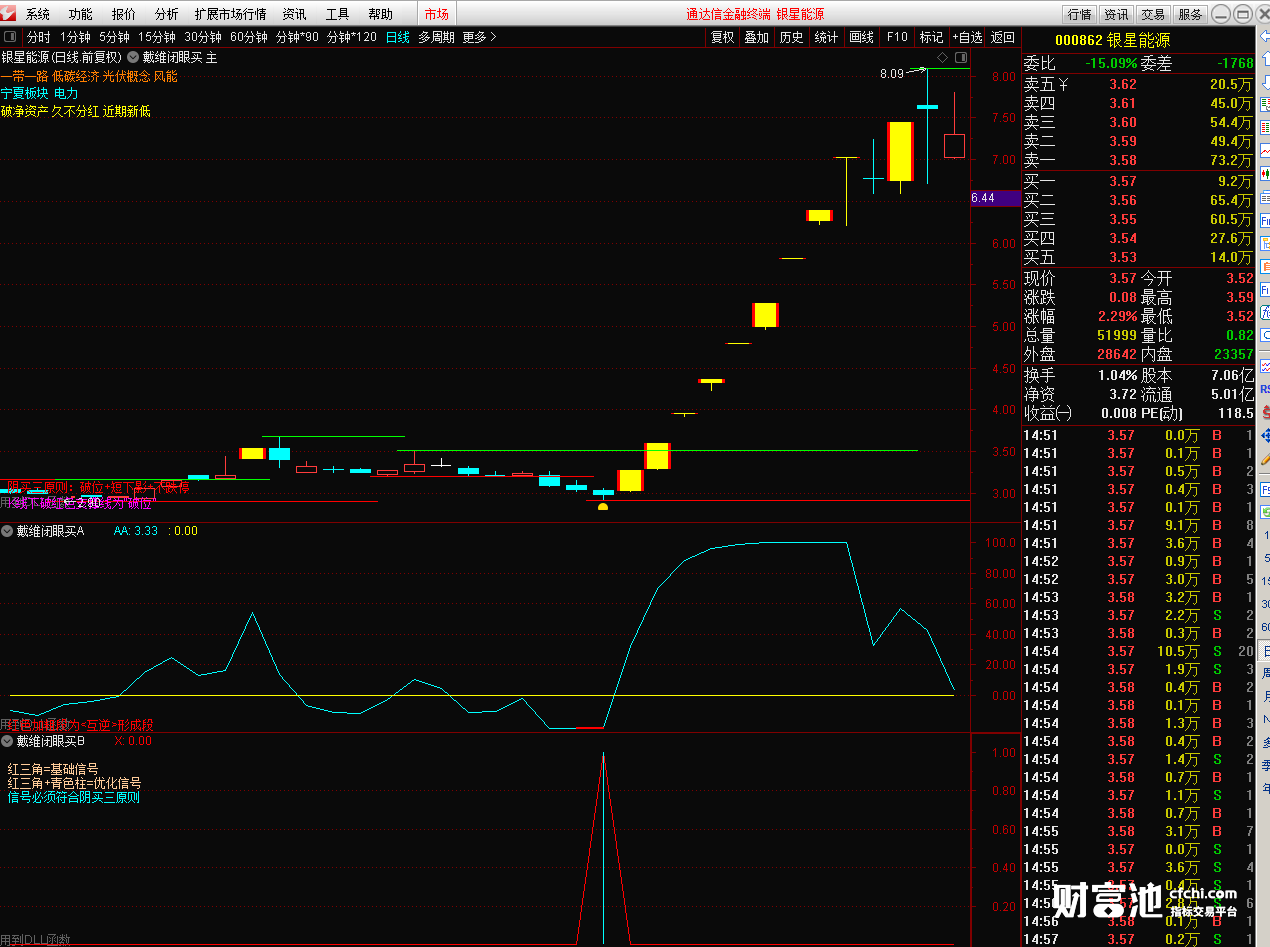Toggle the small panel icon beside the diamond marker
Viewport: 1270px width, 947px height.
[961, 57]
